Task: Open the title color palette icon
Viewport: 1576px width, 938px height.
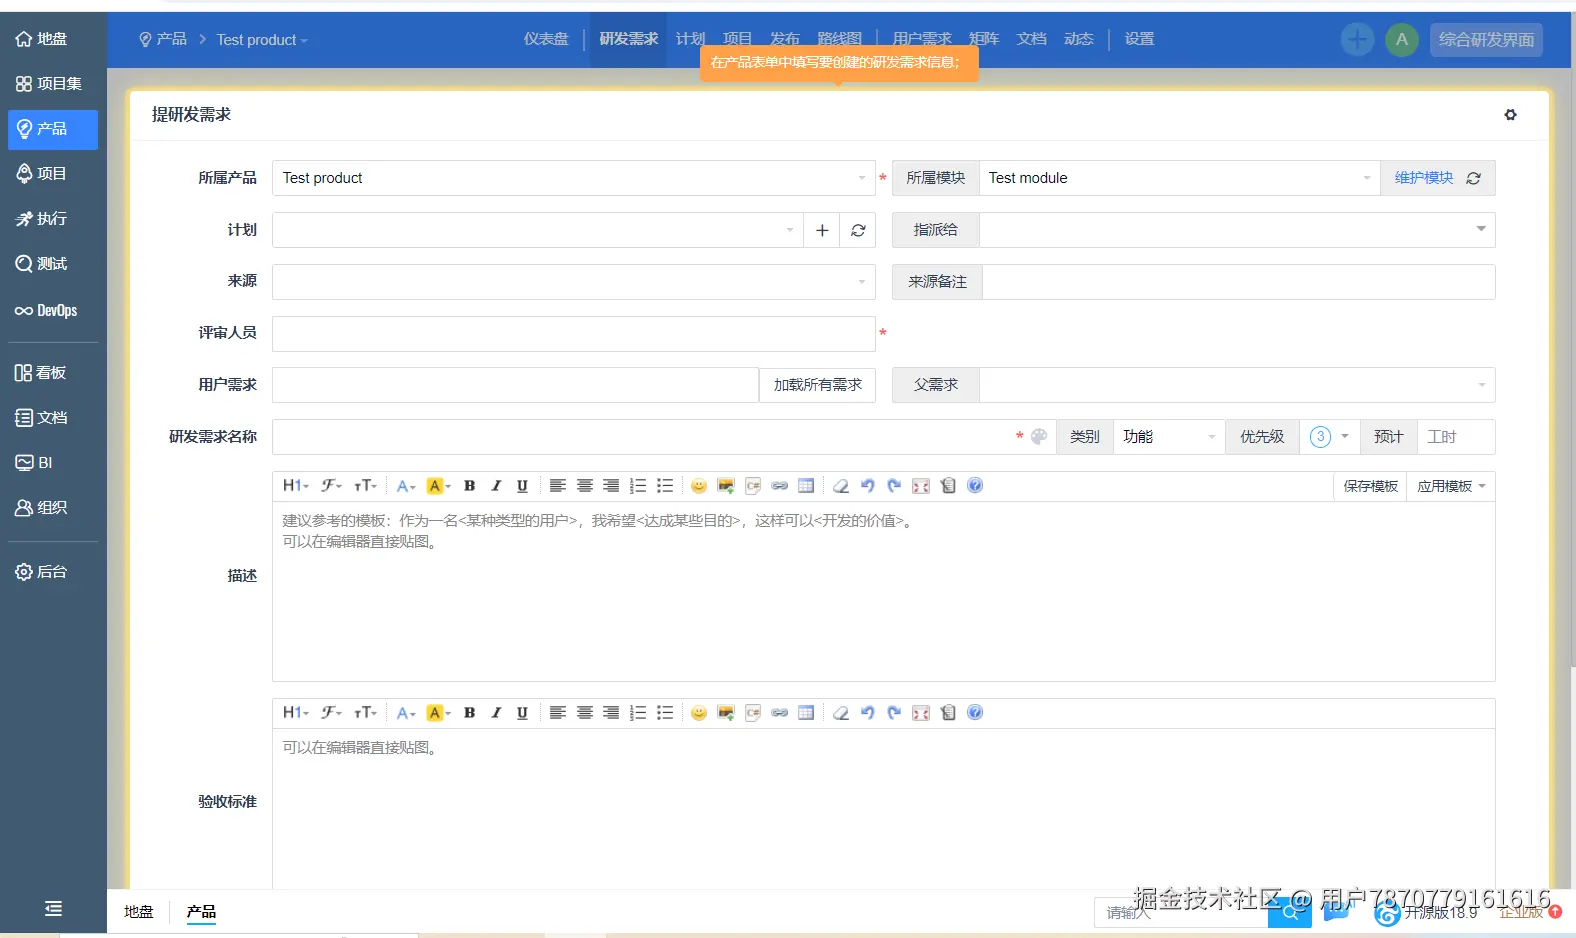Action: pyautogui.click(x=1039, y=437)
